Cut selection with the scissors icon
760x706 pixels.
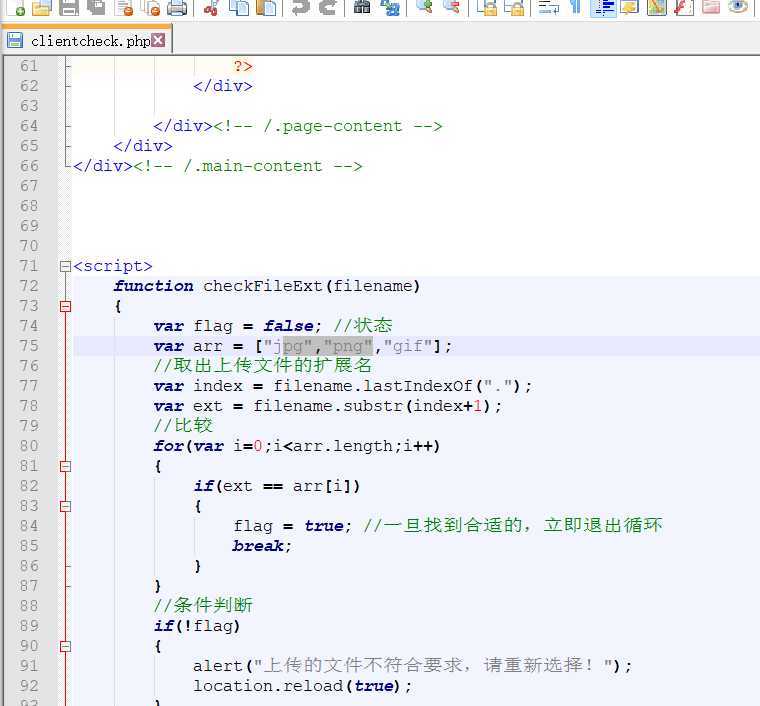point(211,7)
